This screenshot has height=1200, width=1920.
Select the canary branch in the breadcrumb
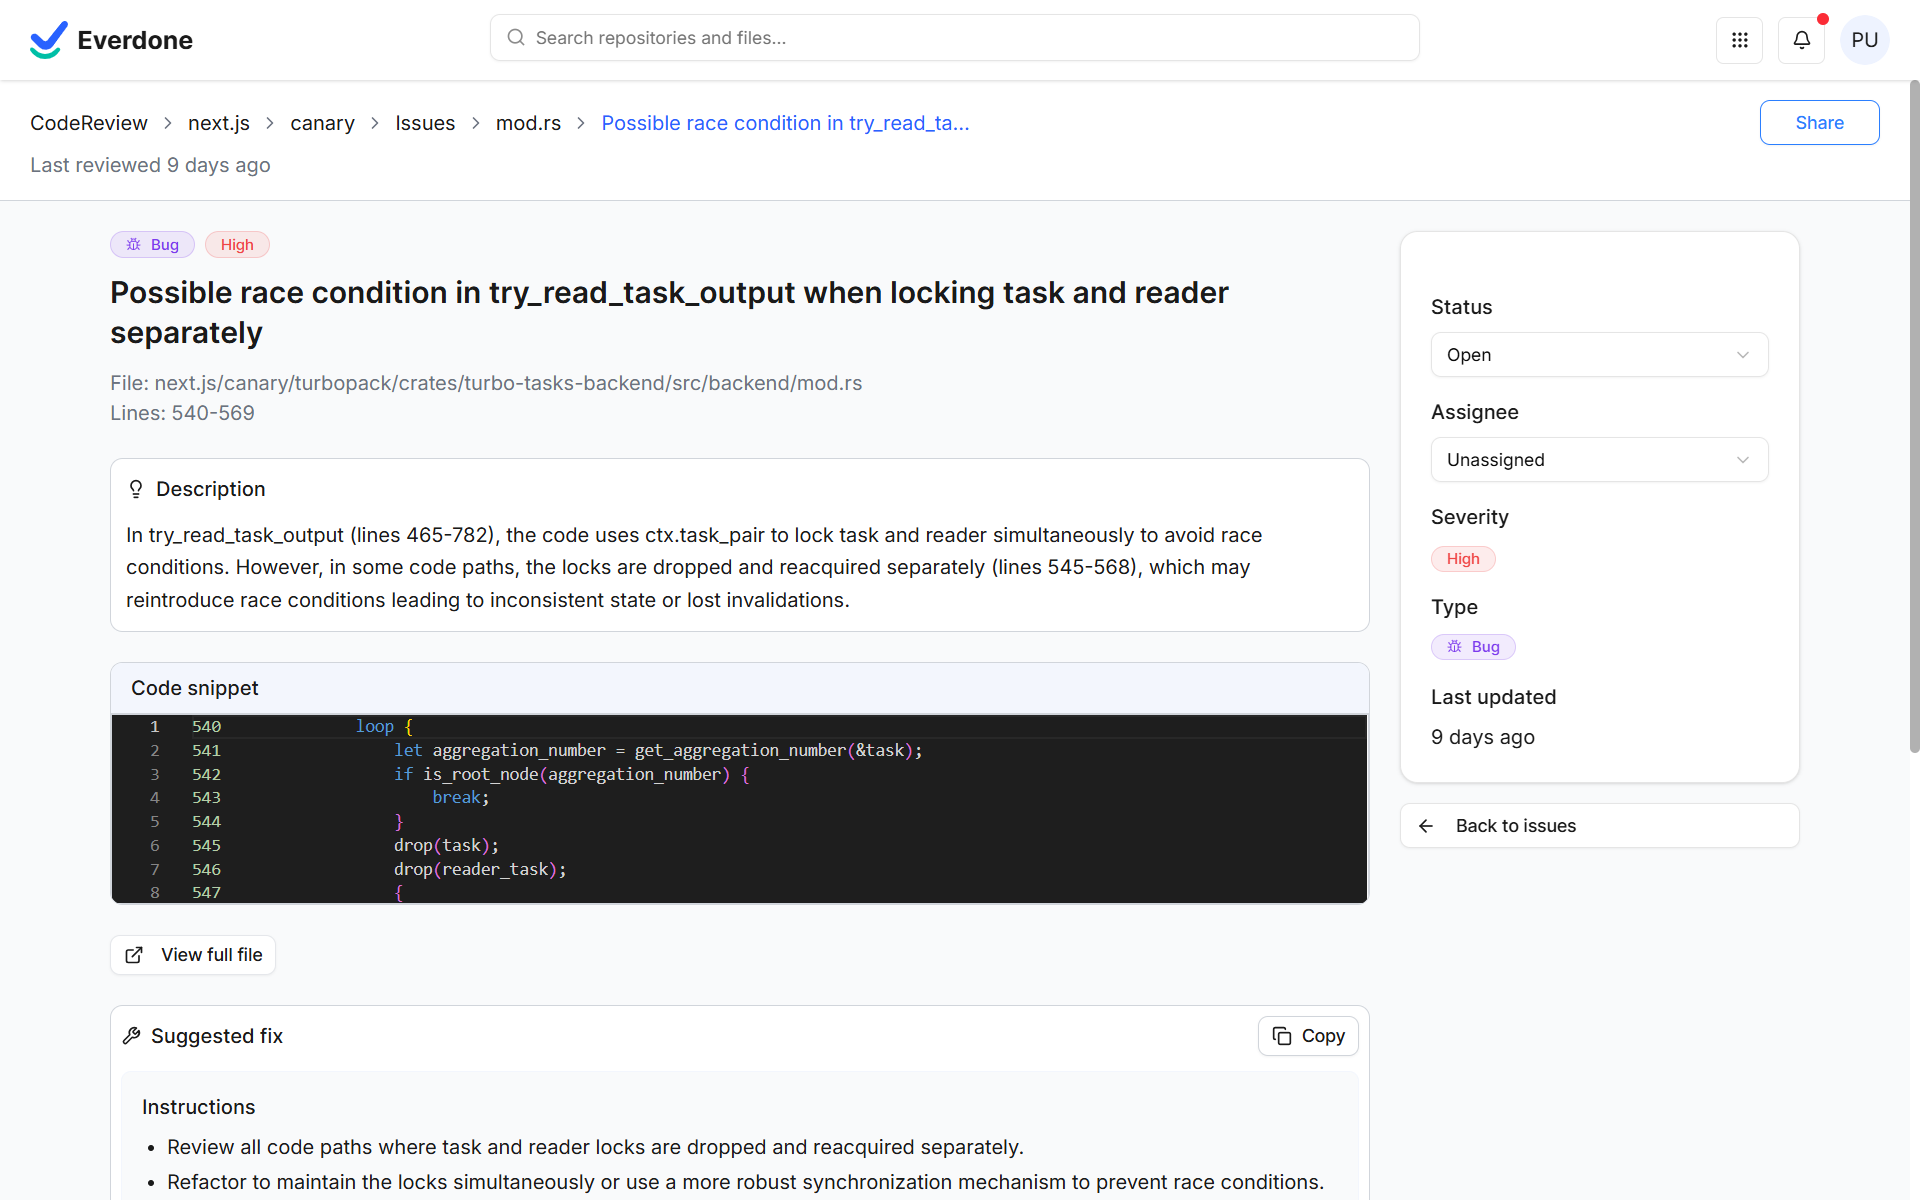322,122
